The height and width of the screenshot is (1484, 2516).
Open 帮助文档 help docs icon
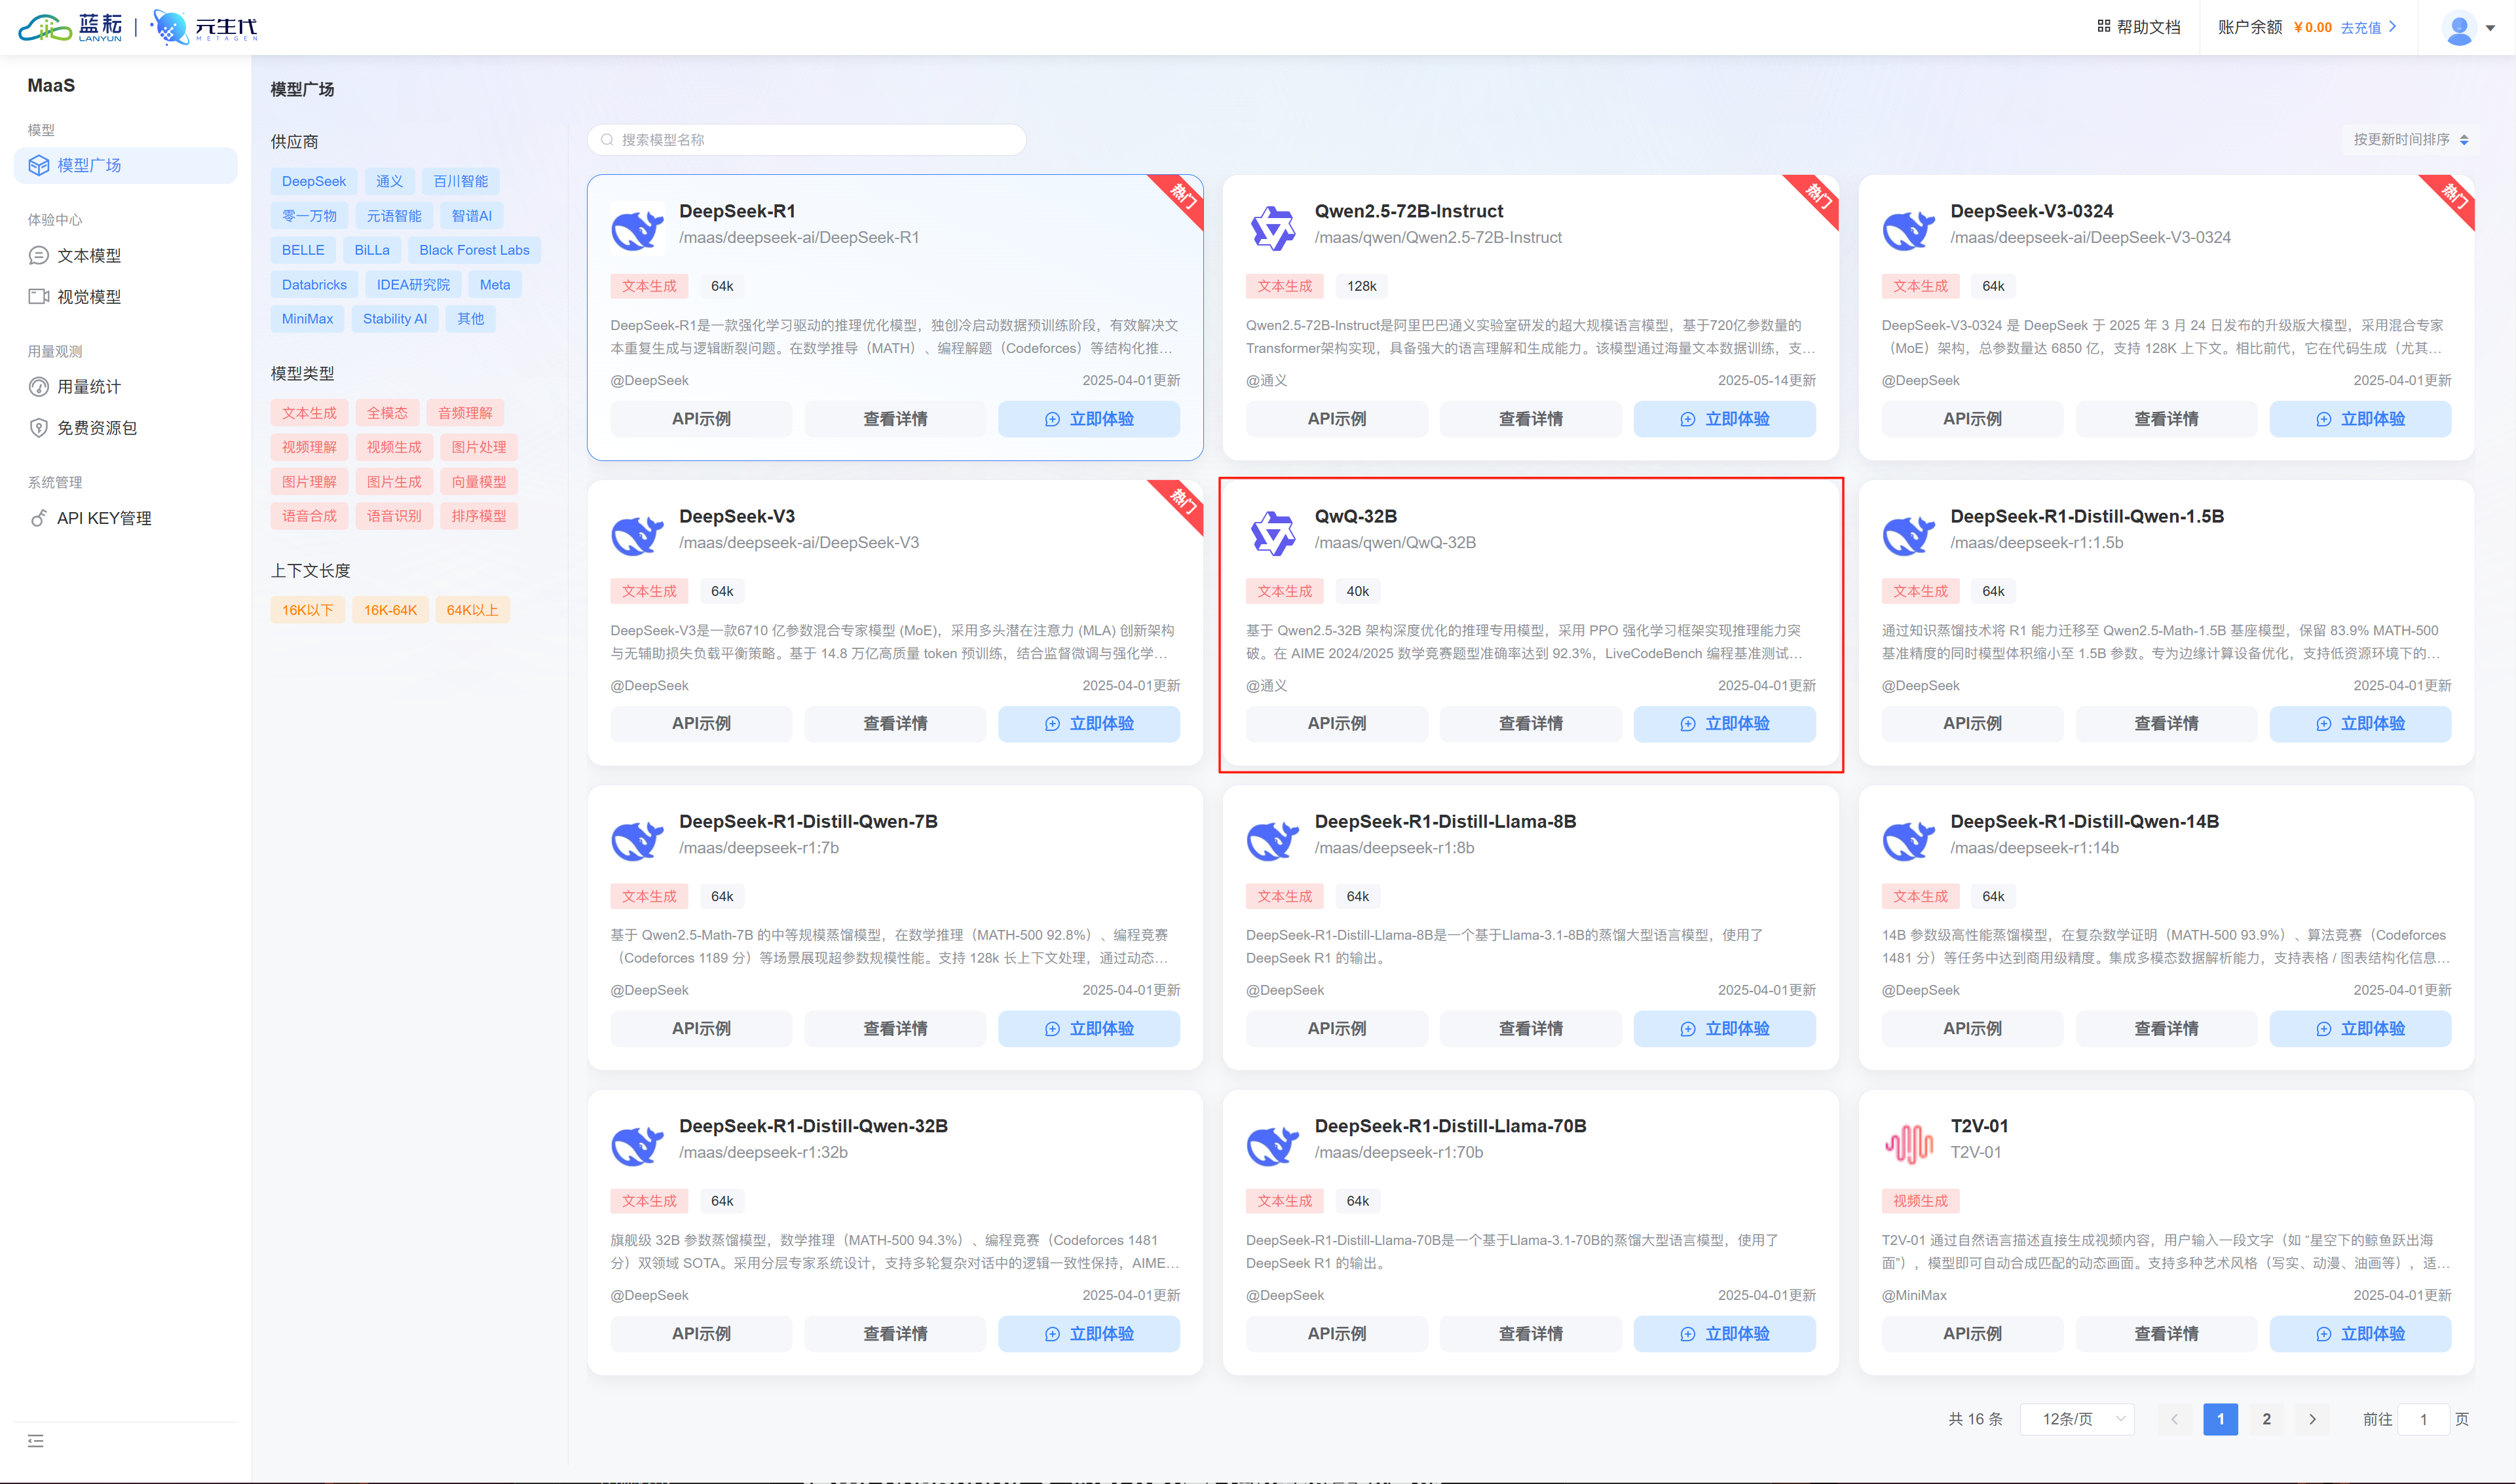2103,27
